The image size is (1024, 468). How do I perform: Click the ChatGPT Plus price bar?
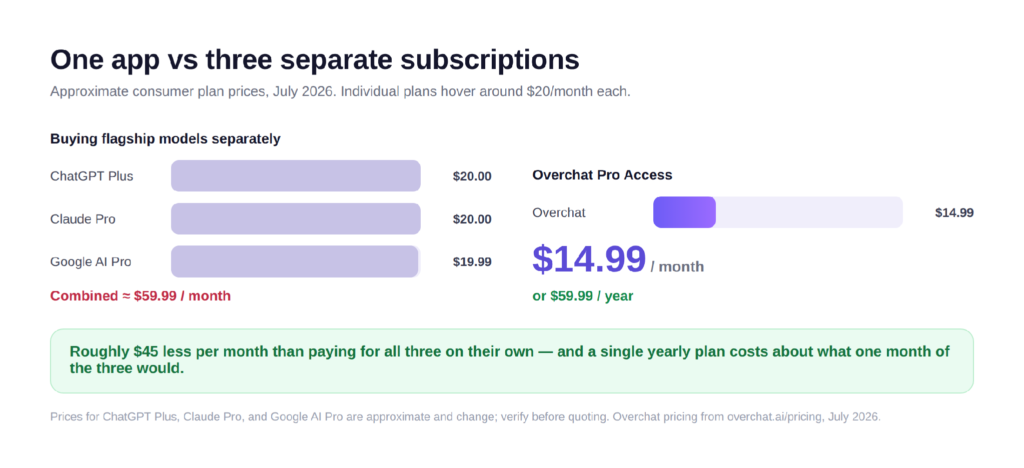click(295, 176)
